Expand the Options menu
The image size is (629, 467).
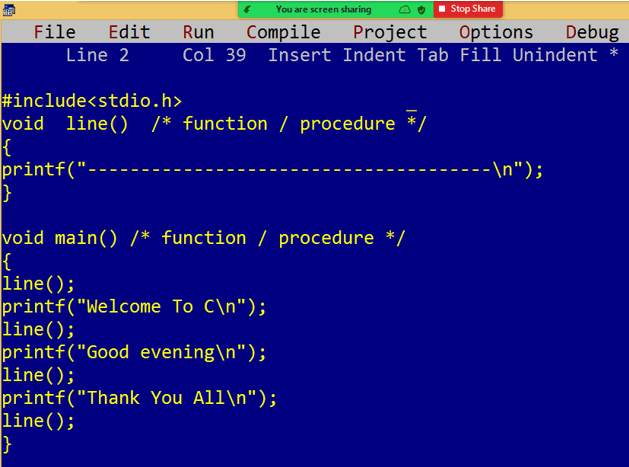click(496, 32)
